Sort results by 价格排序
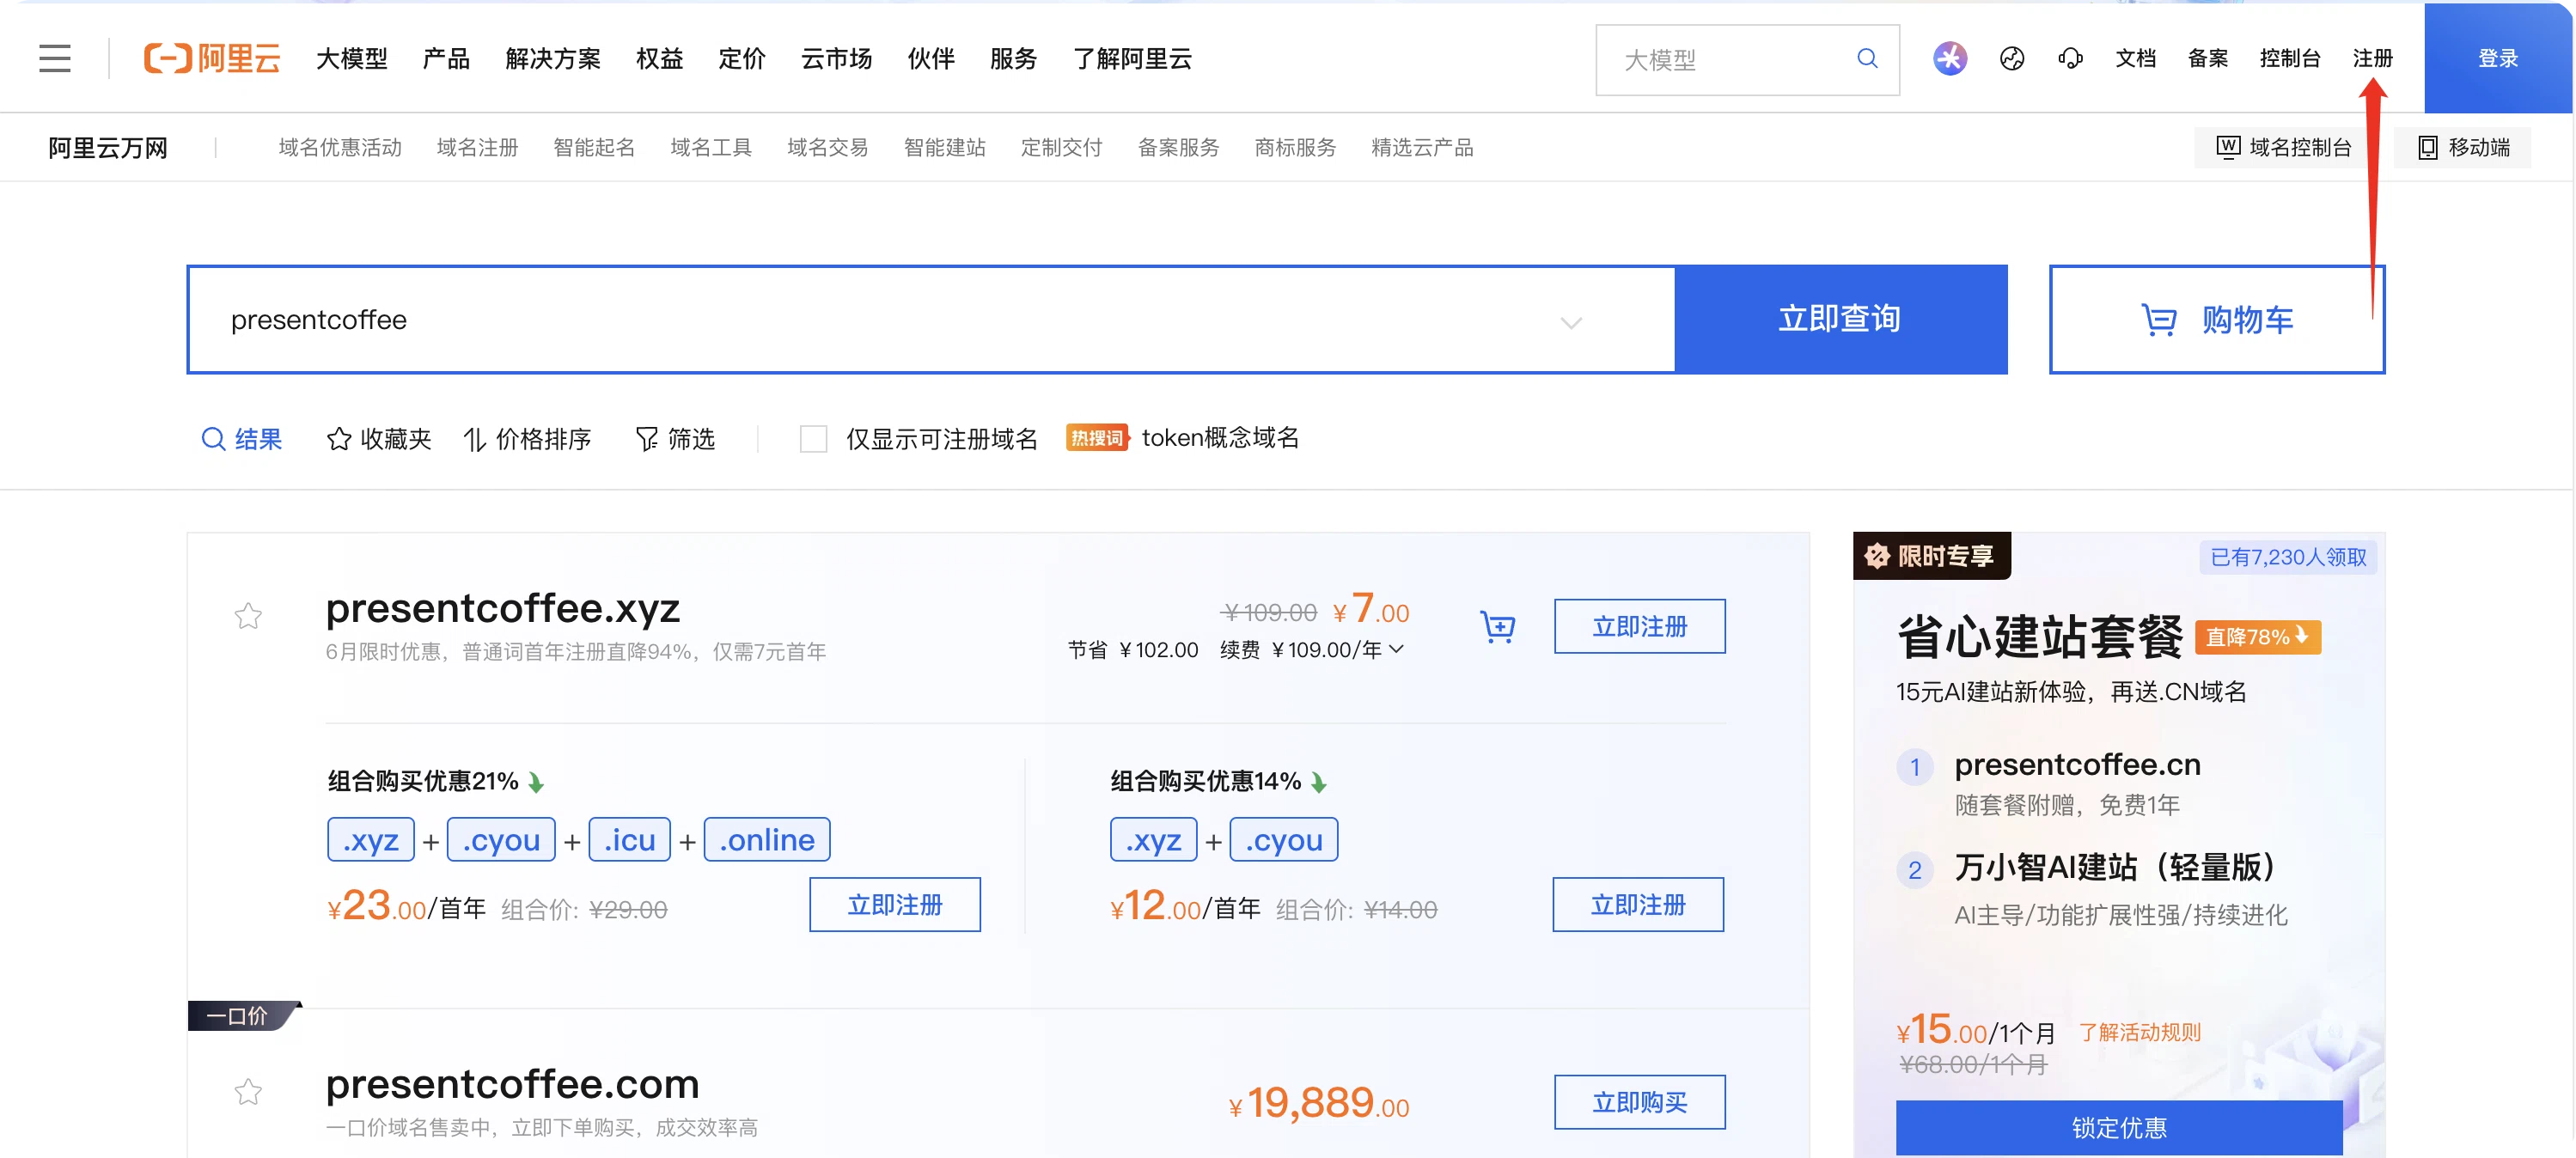The image size is (2576, 1158). [x=527, y=439]
